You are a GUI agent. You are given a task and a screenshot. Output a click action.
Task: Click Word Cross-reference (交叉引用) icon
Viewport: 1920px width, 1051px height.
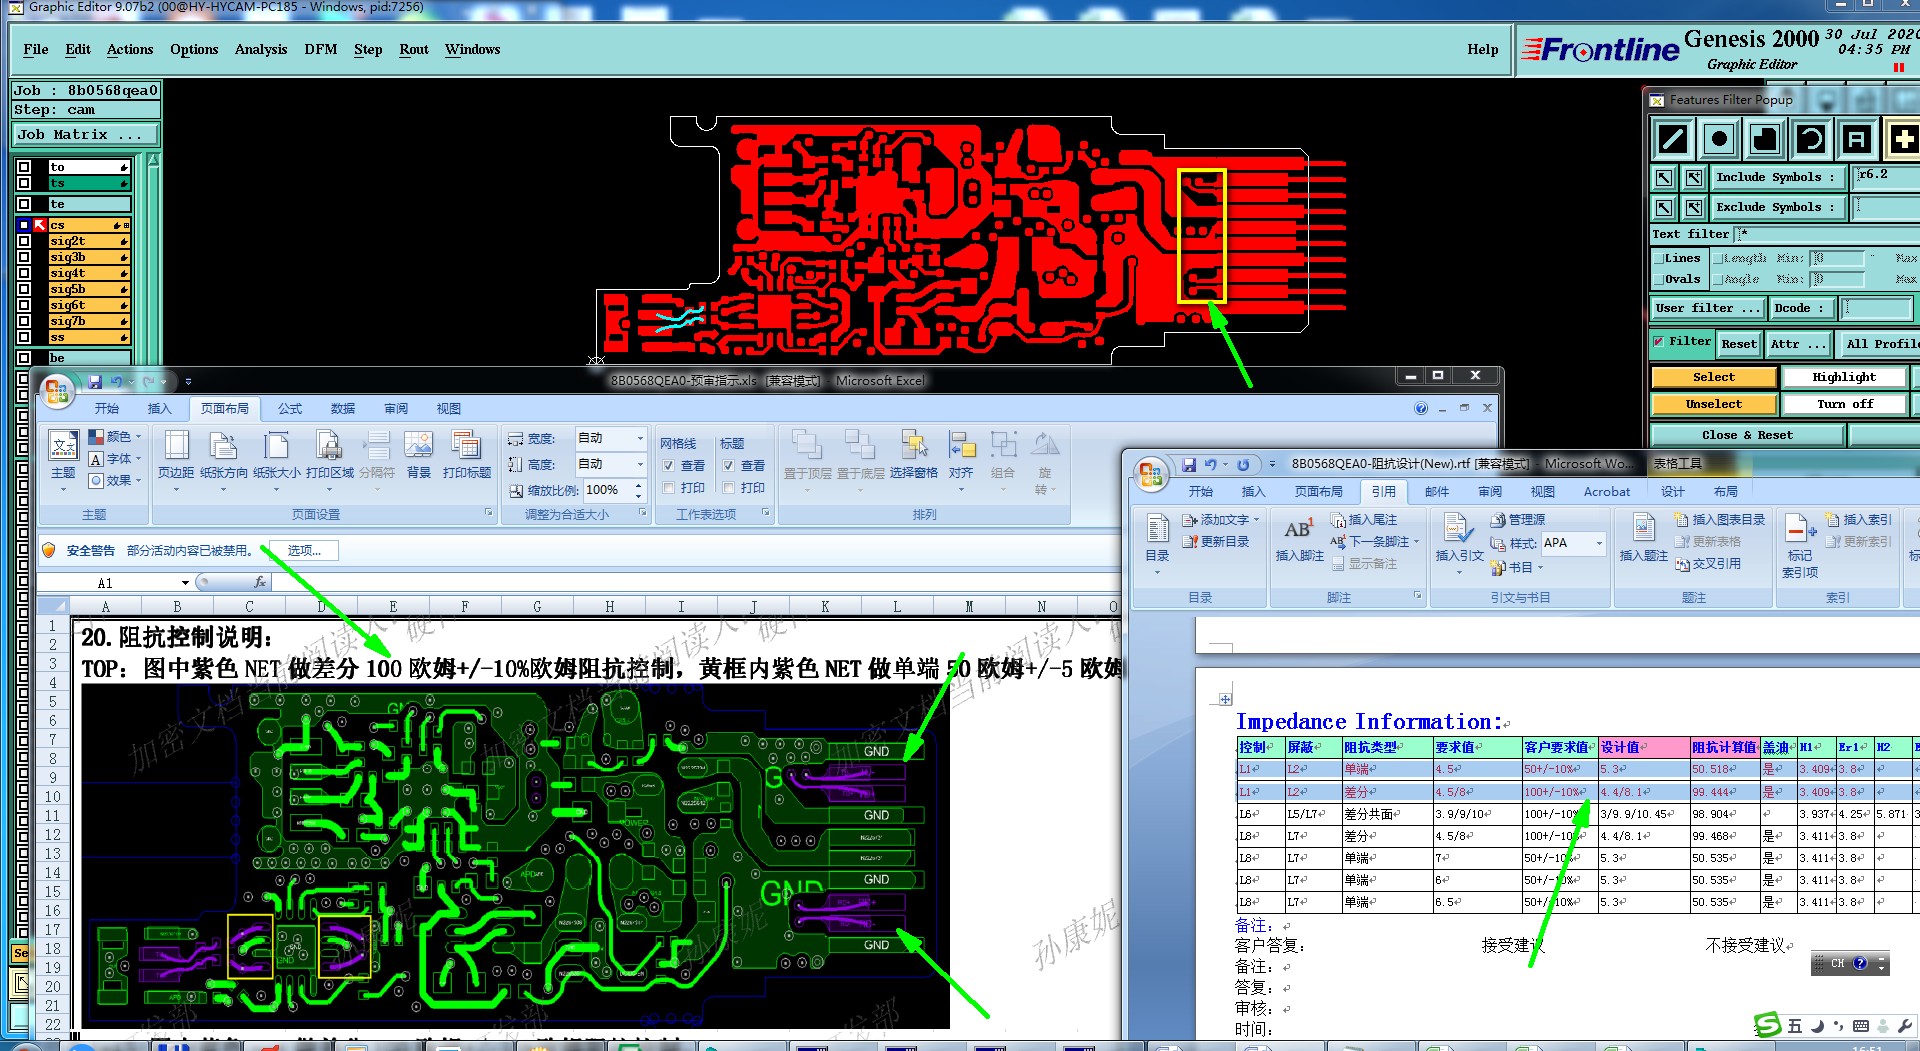[1708, 564]
